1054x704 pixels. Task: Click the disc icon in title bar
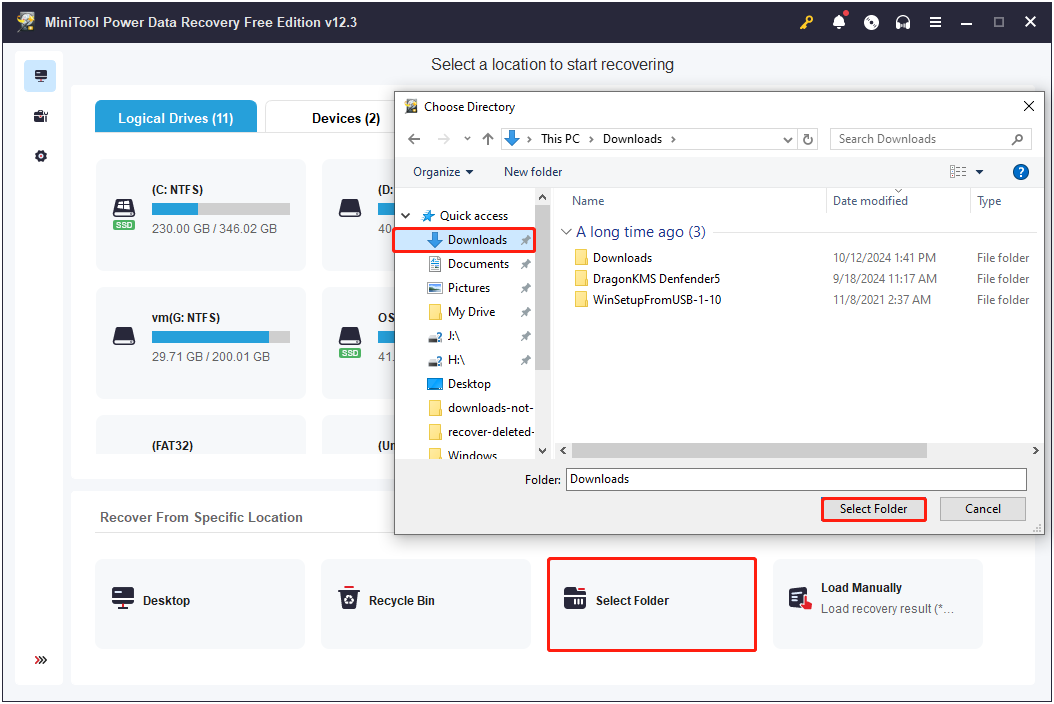pos(871,22)
